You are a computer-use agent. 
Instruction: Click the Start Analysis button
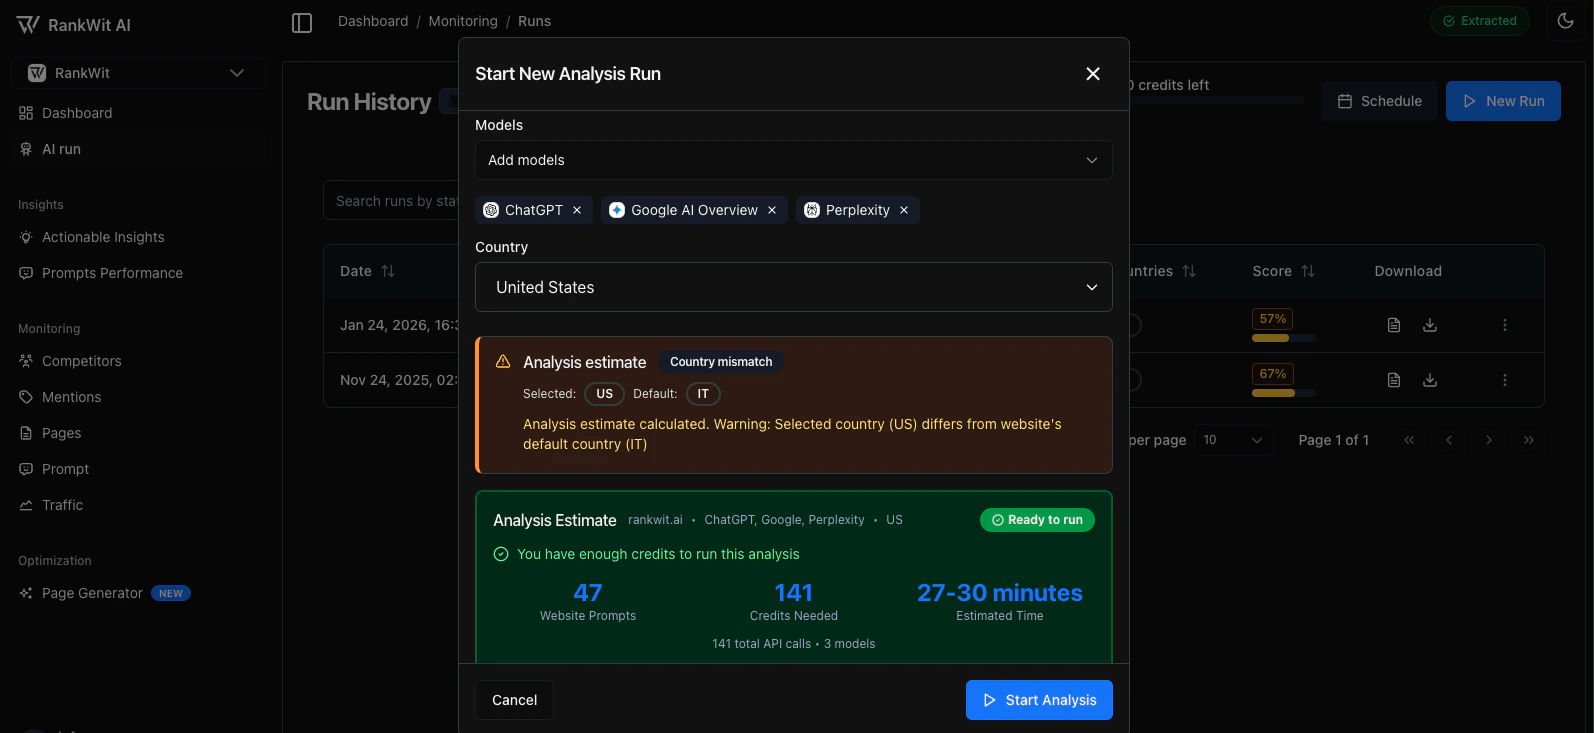point(1039,700)
